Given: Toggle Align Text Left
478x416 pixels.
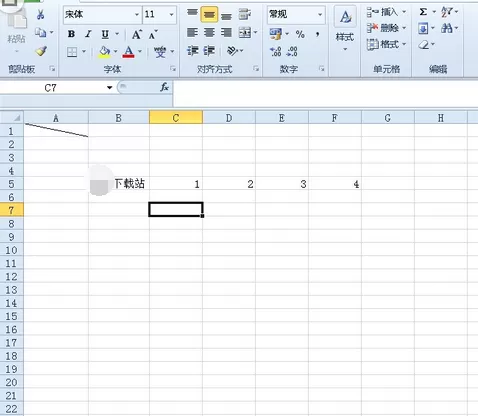Looking at the screenshot, I should coord(192,33).
